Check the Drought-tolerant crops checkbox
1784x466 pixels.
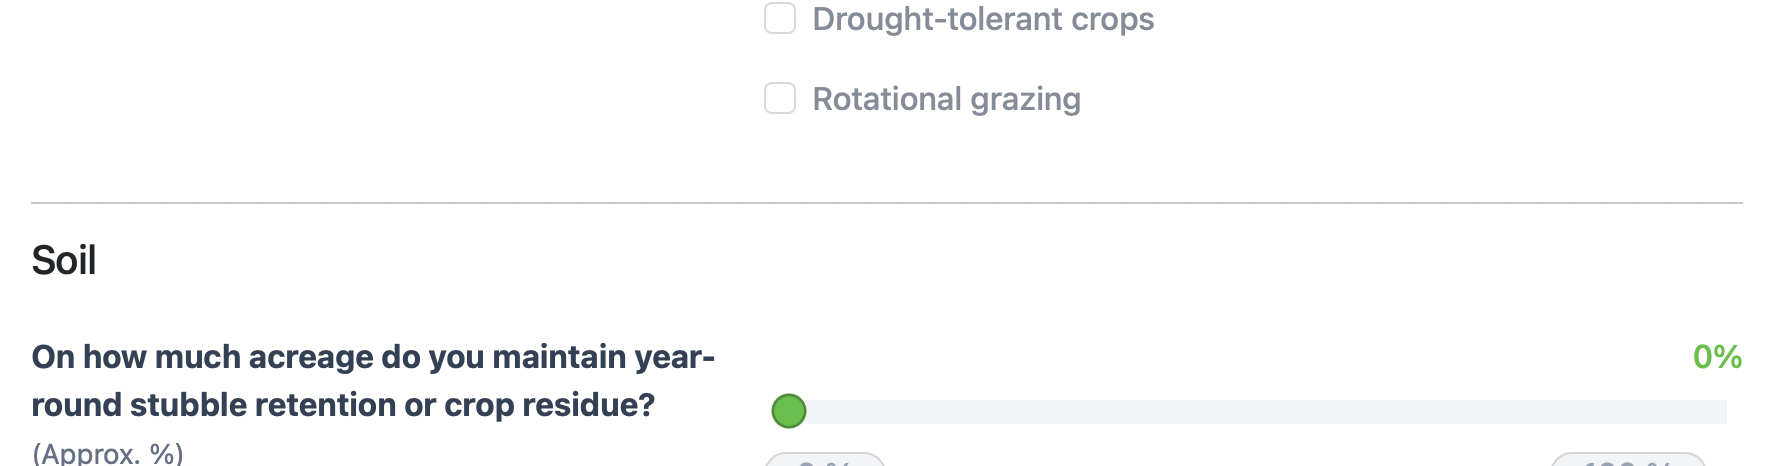click(x=780, y=19)
